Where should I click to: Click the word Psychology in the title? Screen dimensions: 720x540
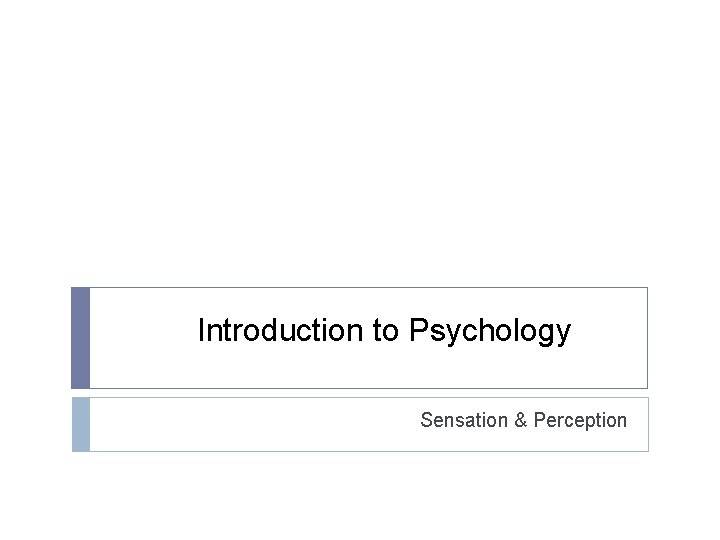[490, 332]
